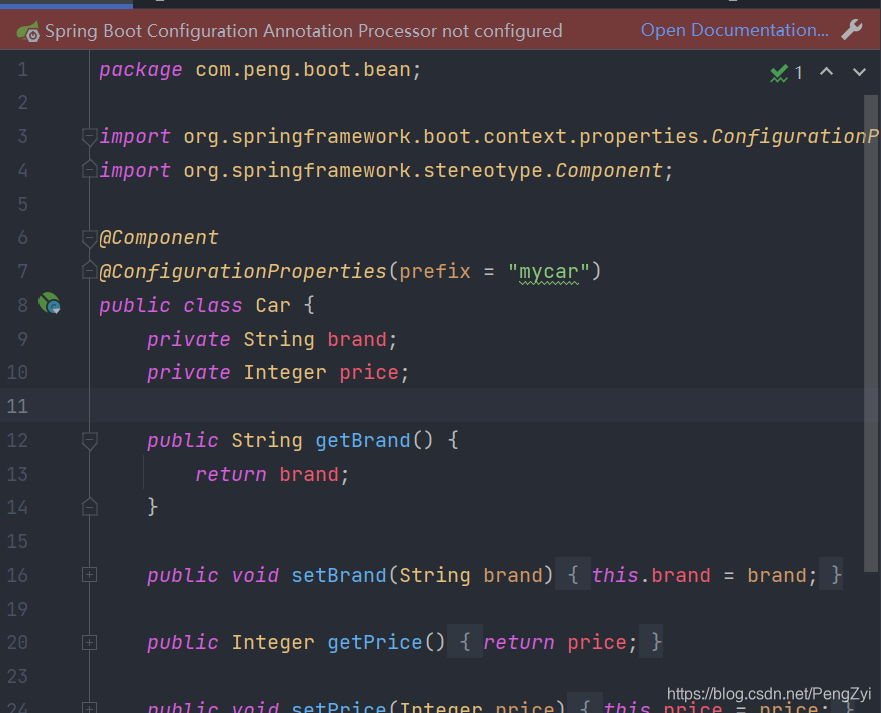Expand the getPrice method plus icon
Image resolution: width=881 pixels, height=713 pixels.
coord(89,641)
